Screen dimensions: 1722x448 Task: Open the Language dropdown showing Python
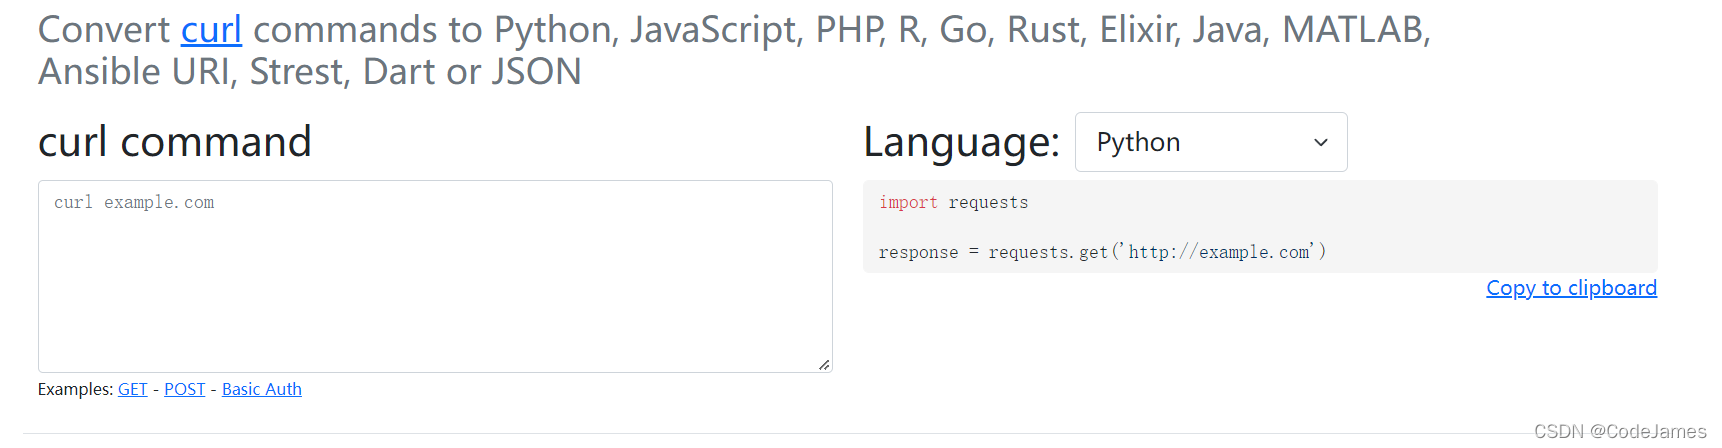point(1210,142)
